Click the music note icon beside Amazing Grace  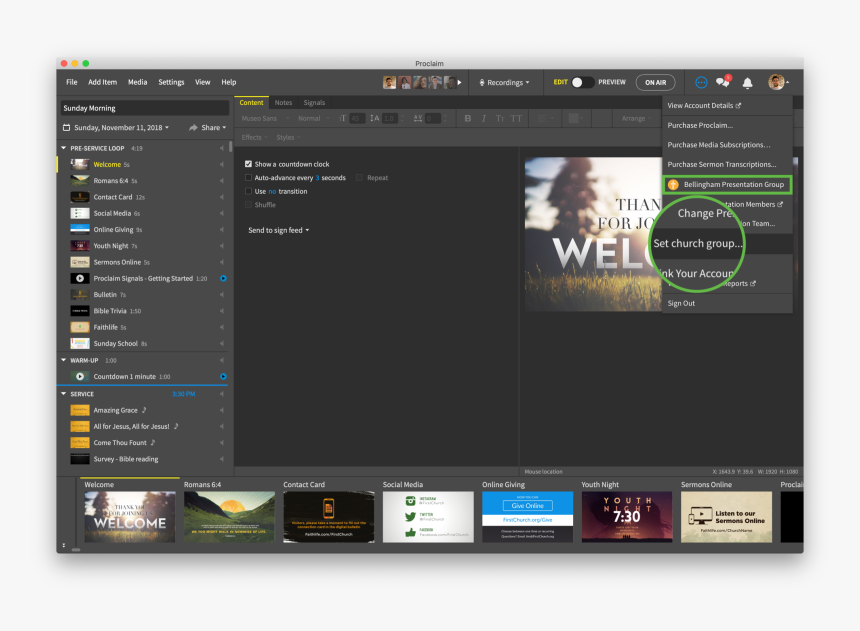point(144,410)
